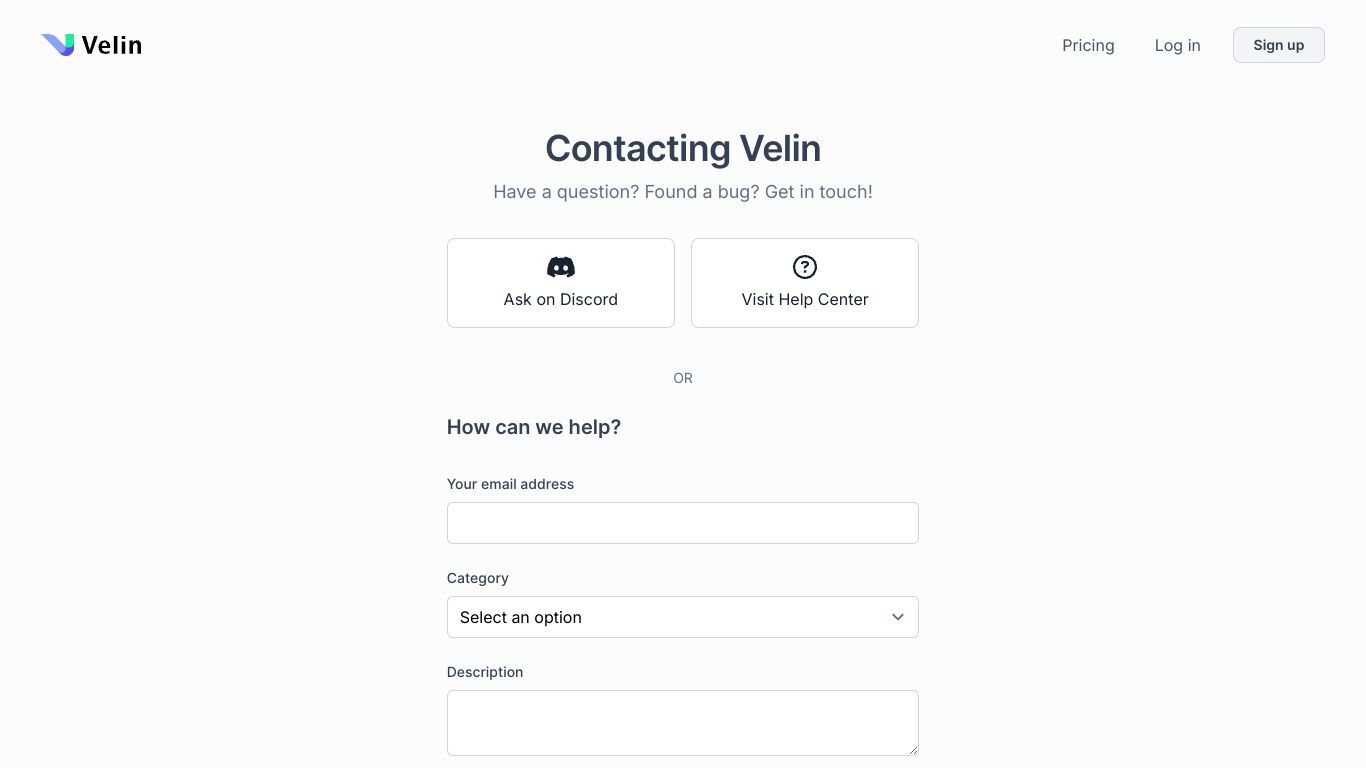
Task: Click the Contacting Velin heading
Action: [683, 148]
